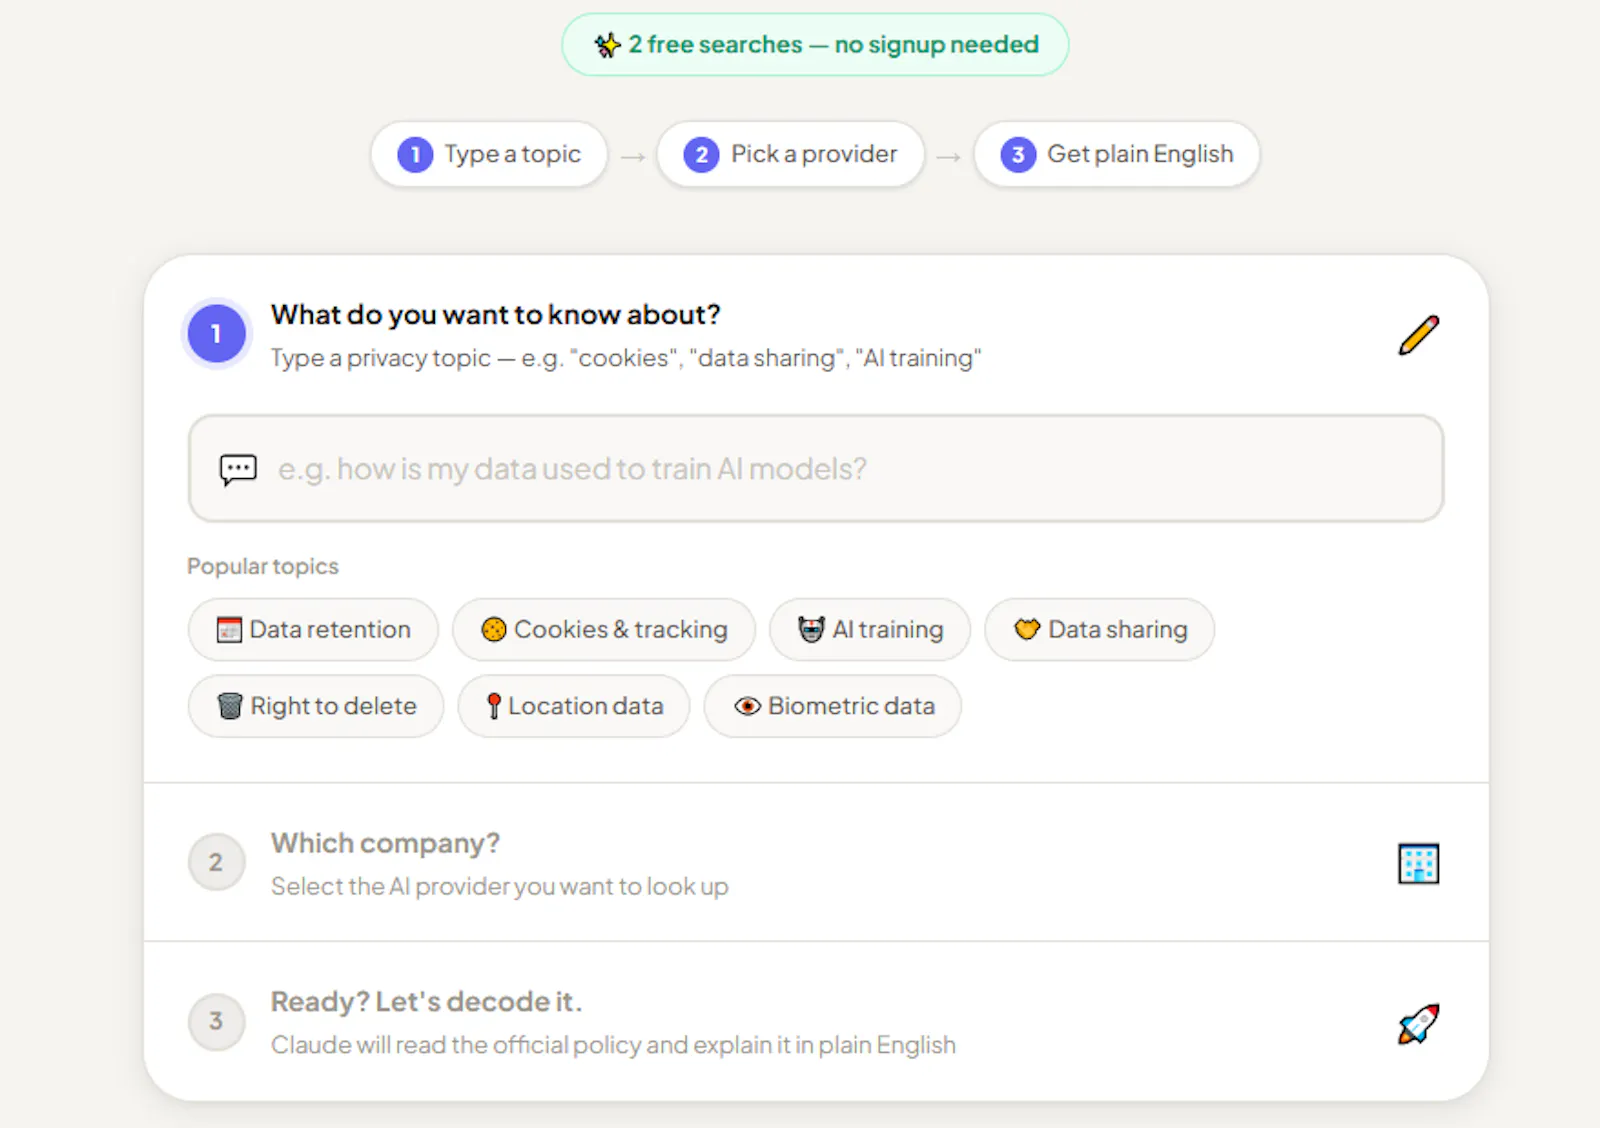The height and width of the screenshot is (1128, 1600).
Task: Click the rocket icon beside Ready? Let's decode it
Action: 1418,1023
